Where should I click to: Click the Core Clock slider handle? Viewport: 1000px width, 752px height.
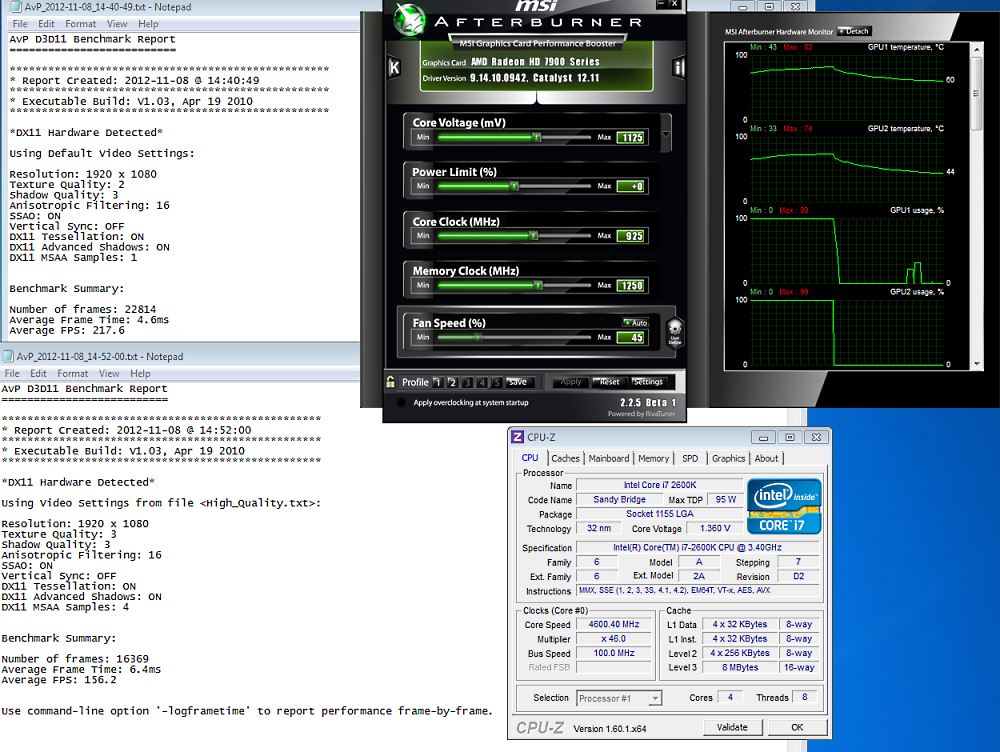click(x=534, y=236)
